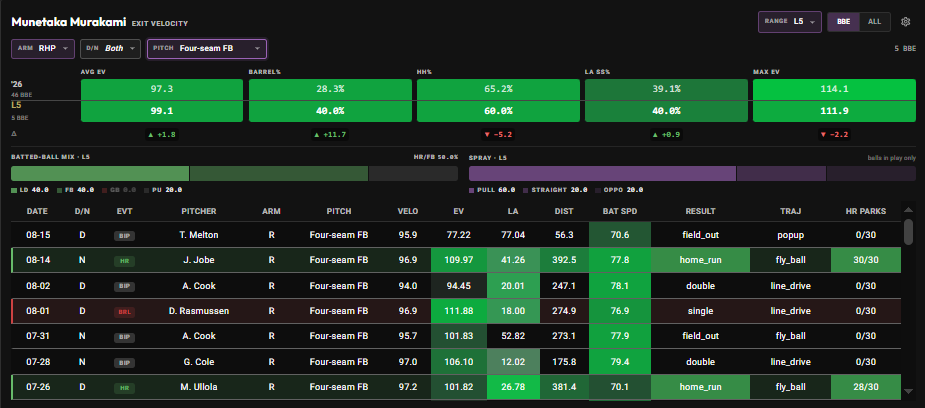Click the 30/30 HR parks cell
The height and width of the screenshot is (408, 925).
point(865,260)
